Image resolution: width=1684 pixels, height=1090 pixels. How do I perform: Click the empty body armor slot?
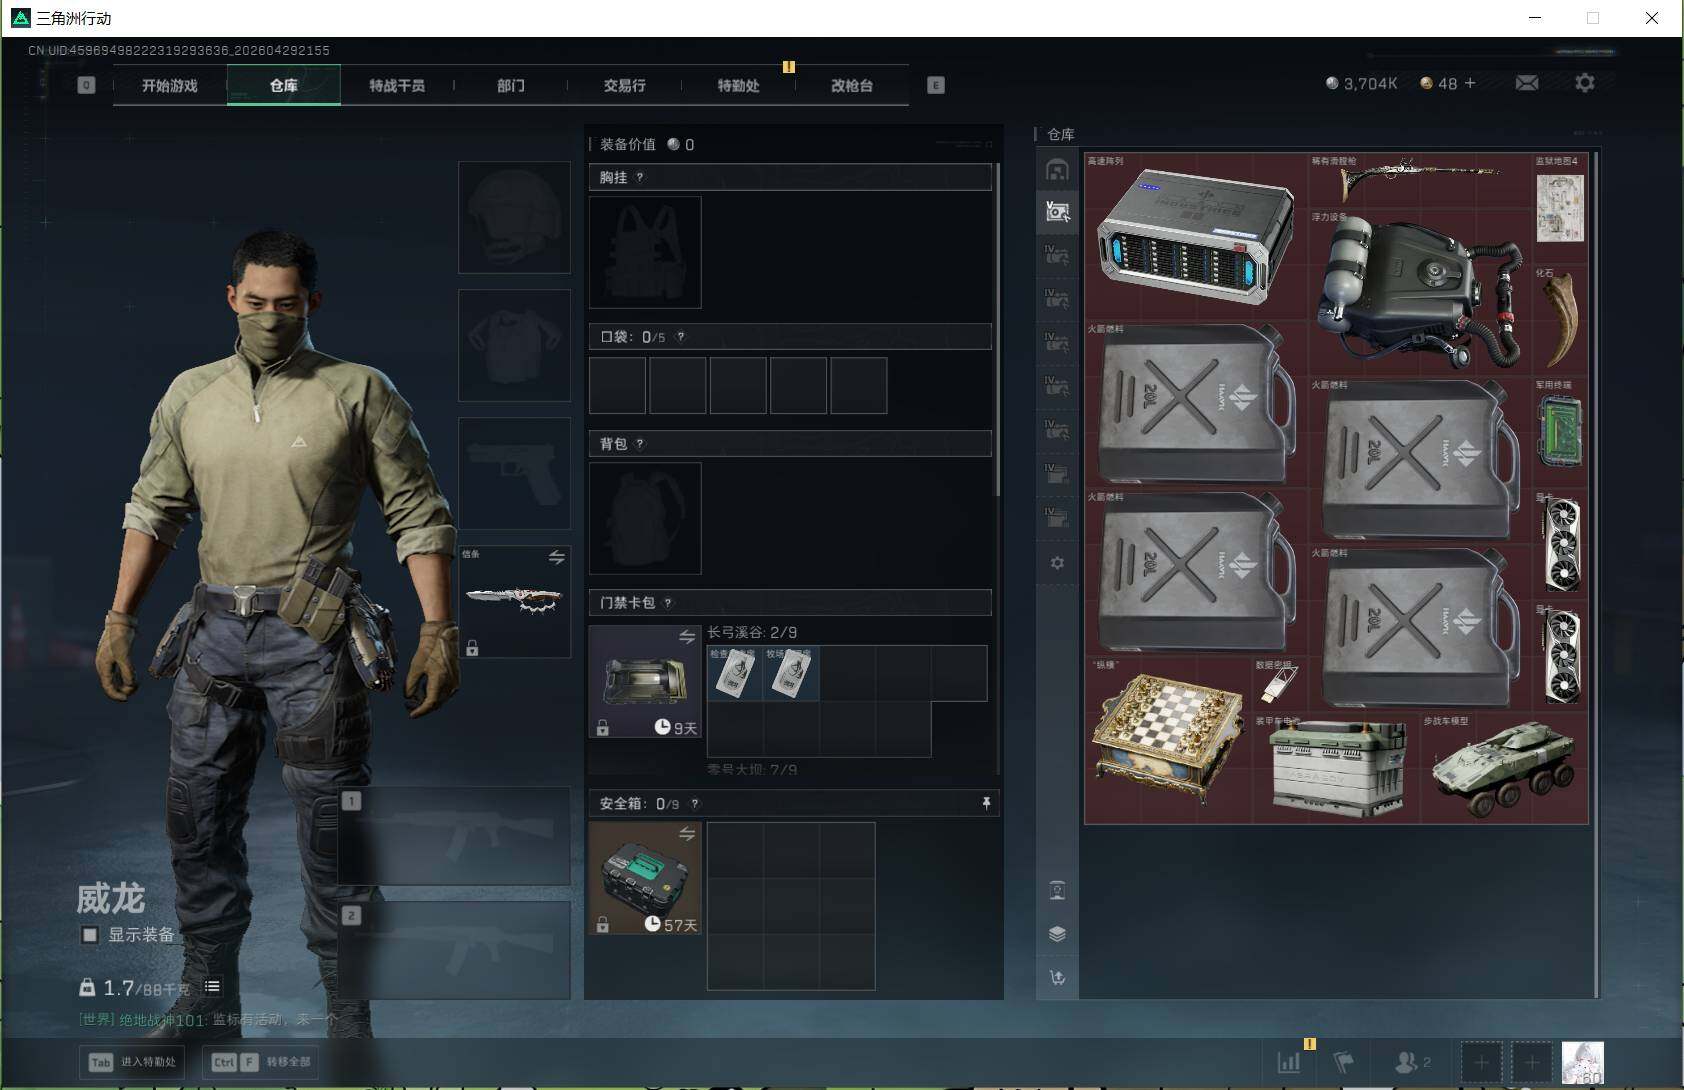tap(514, 345)
